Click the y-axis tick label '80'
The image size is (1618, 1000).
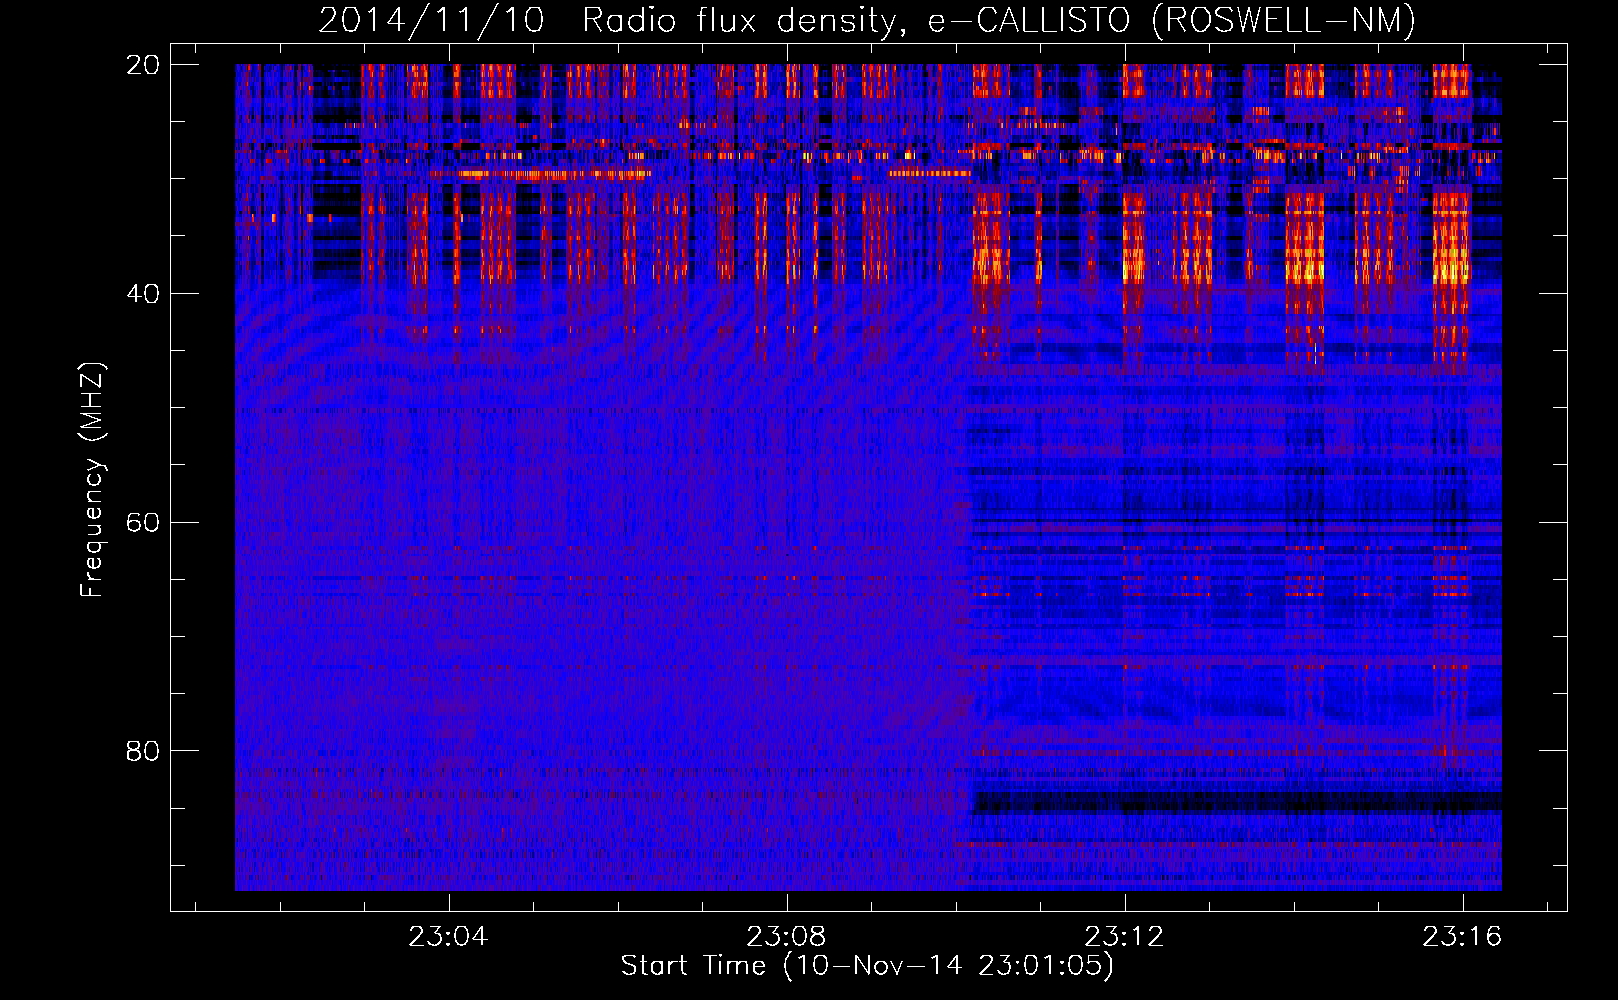pos(143,751)
